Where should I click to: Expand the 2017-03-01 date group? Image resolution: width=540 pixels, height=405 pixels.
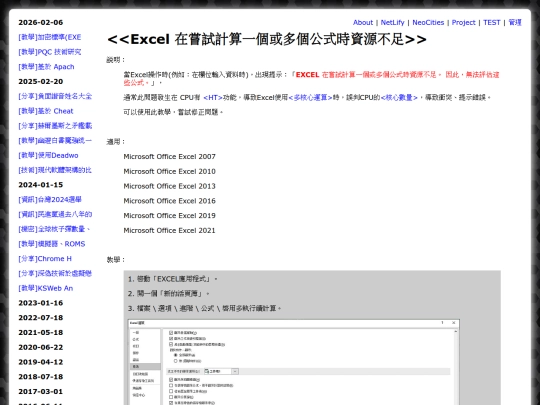point(41,392)
